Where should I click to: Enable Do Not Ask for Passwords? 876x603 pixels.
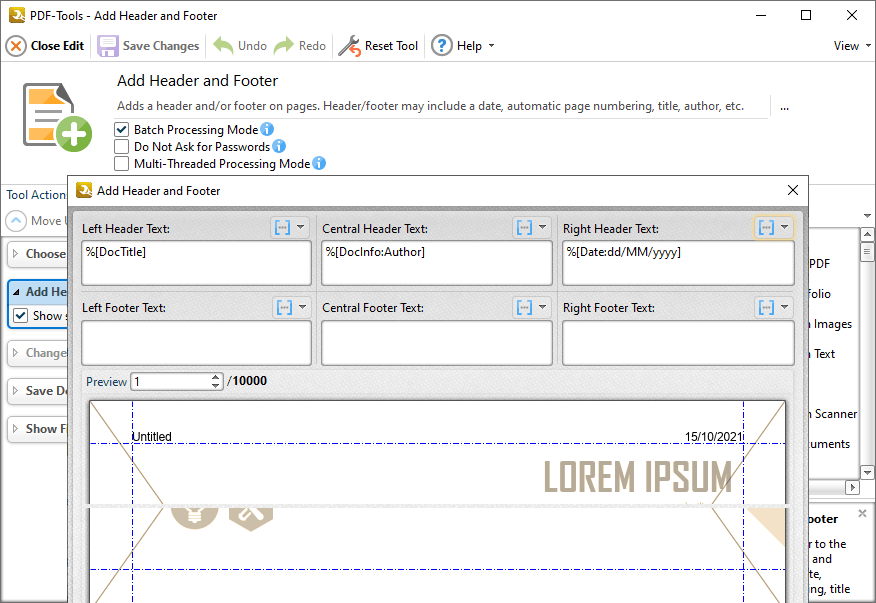(x=121, y=146)
